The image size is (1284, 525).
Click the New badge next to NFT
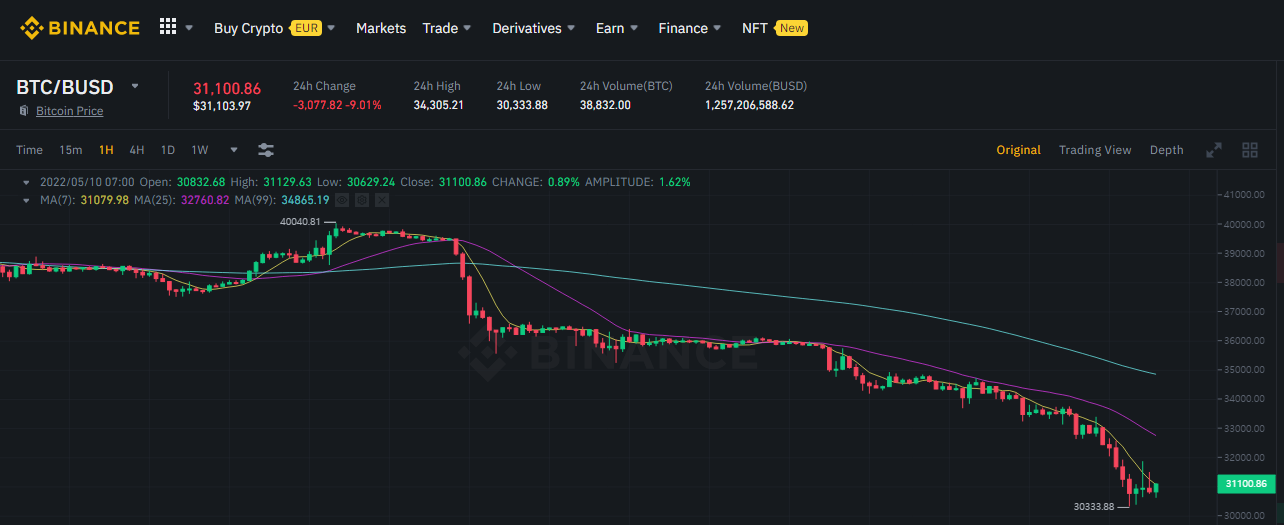pos(792,28)
